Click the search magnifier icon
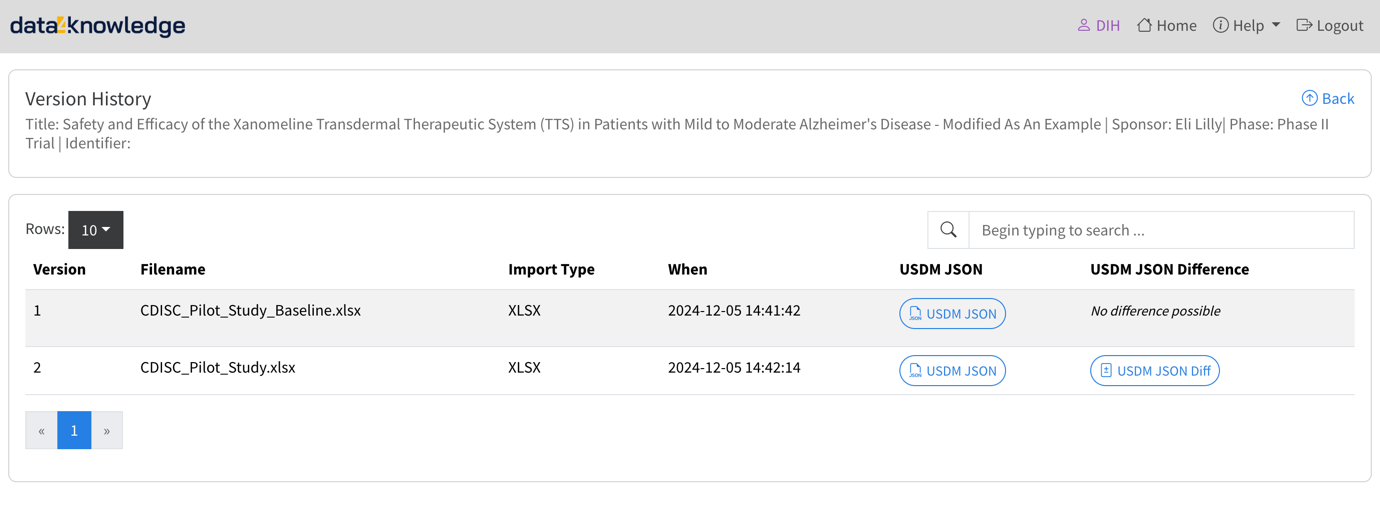Screen dimensions: 1380x520 tap(948, 230)
